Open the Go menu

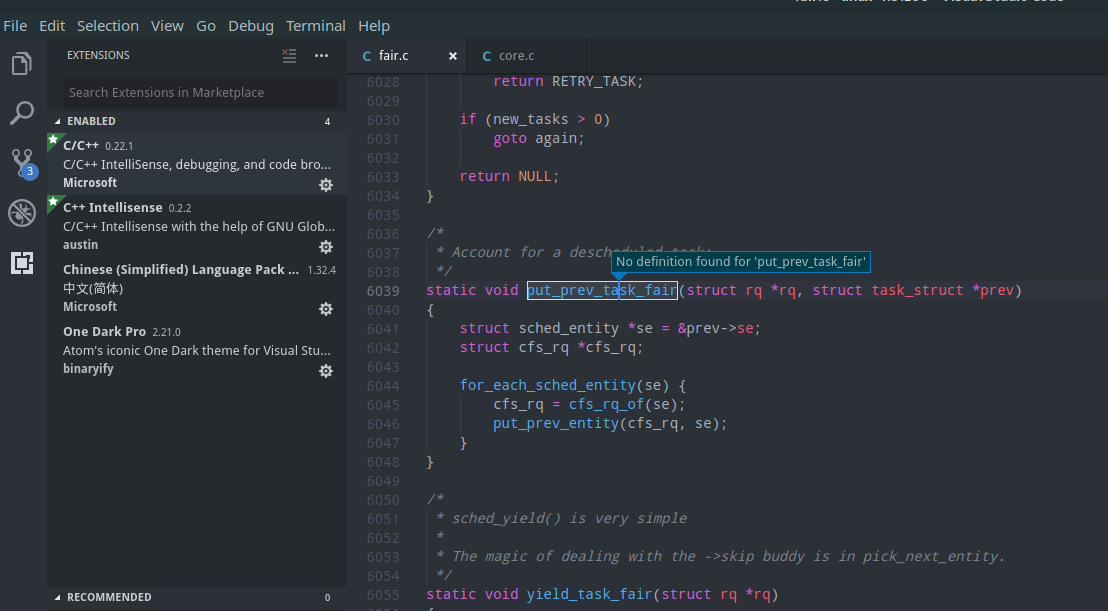tap(206, 25)
